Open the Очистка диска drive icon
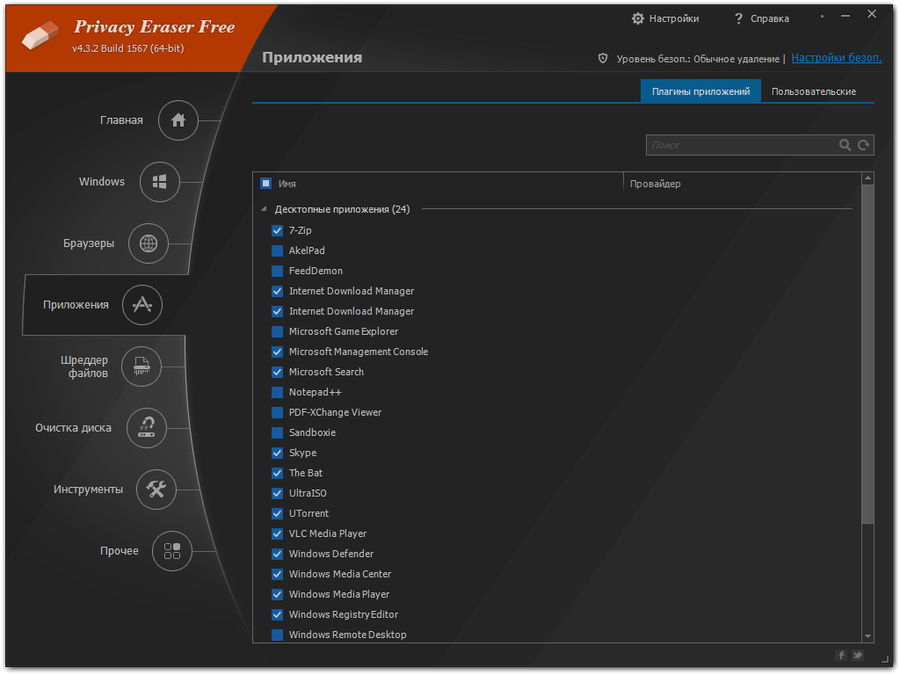Viewport: 900px width, 675px height. pos(147,428)
